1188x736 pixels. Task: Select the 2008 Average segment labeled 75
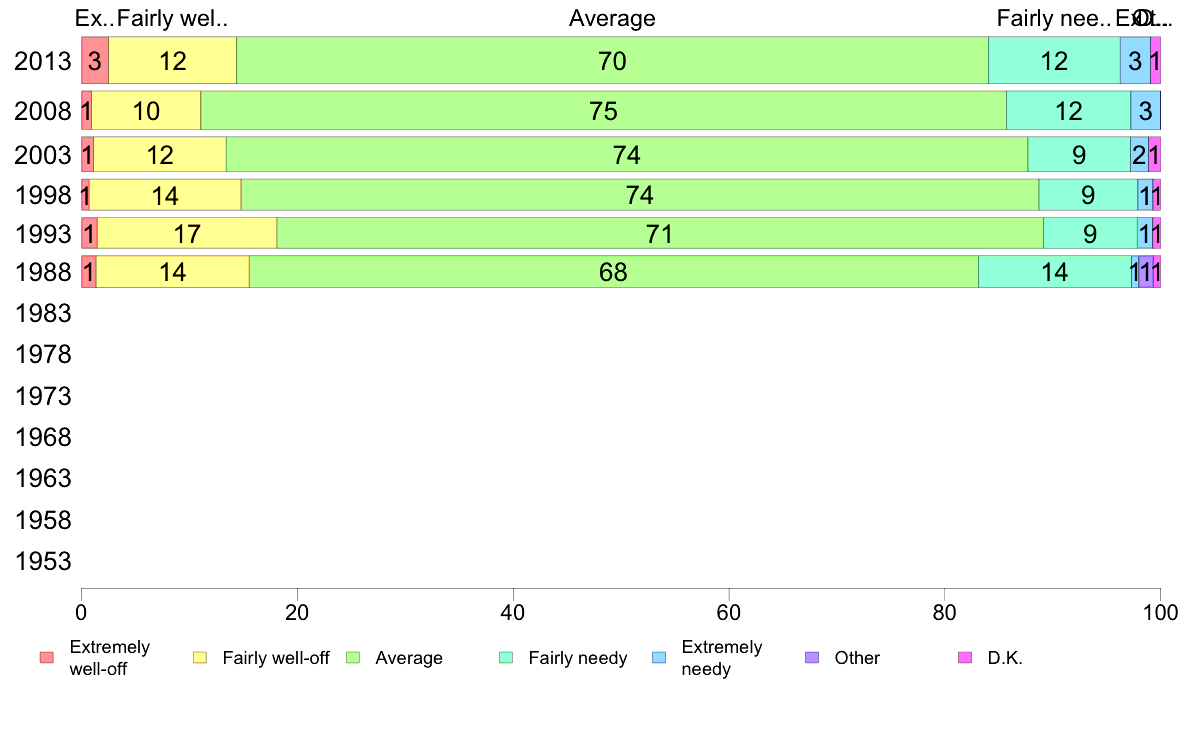pos(603,110)
